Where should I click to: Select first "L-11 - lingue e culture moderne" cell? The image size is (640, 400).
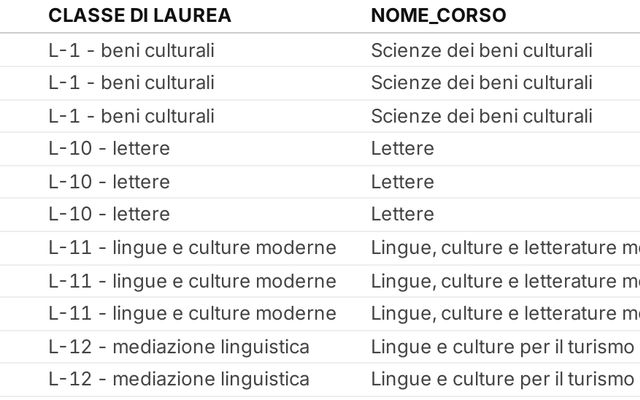[x=192, y=248]
